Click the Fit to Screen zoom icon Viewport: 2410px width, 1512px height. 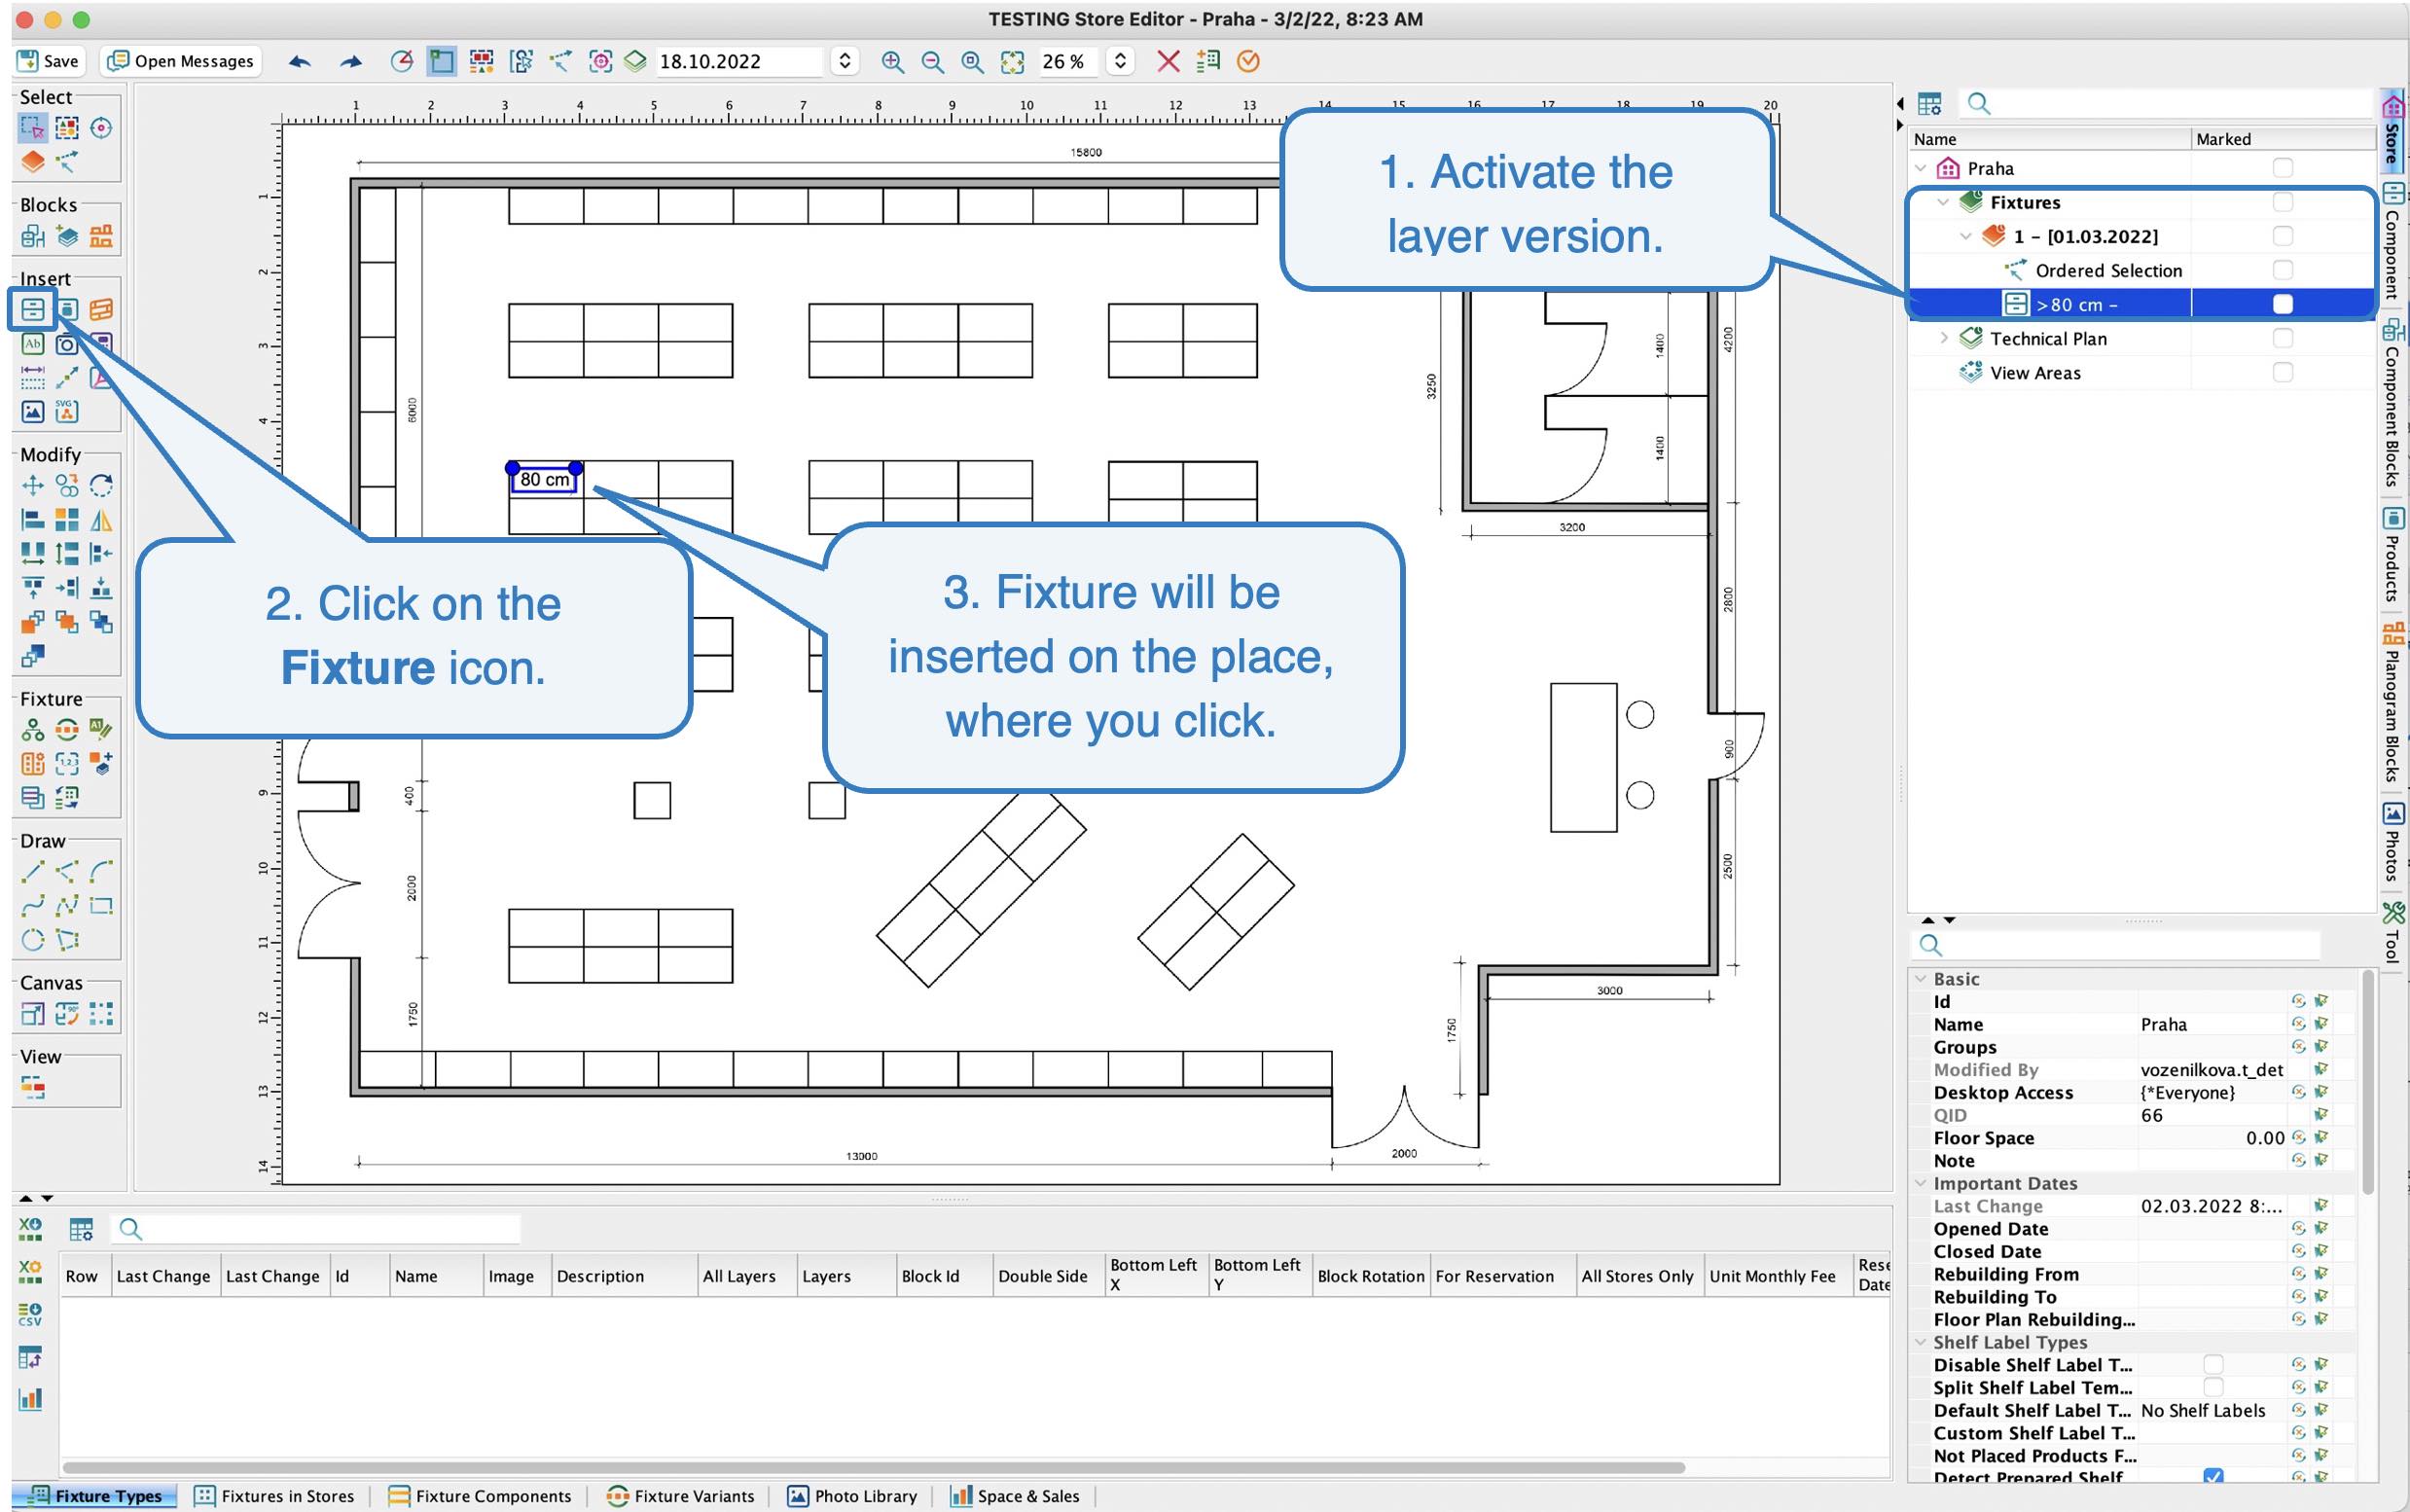click(x=1012, y=62)
